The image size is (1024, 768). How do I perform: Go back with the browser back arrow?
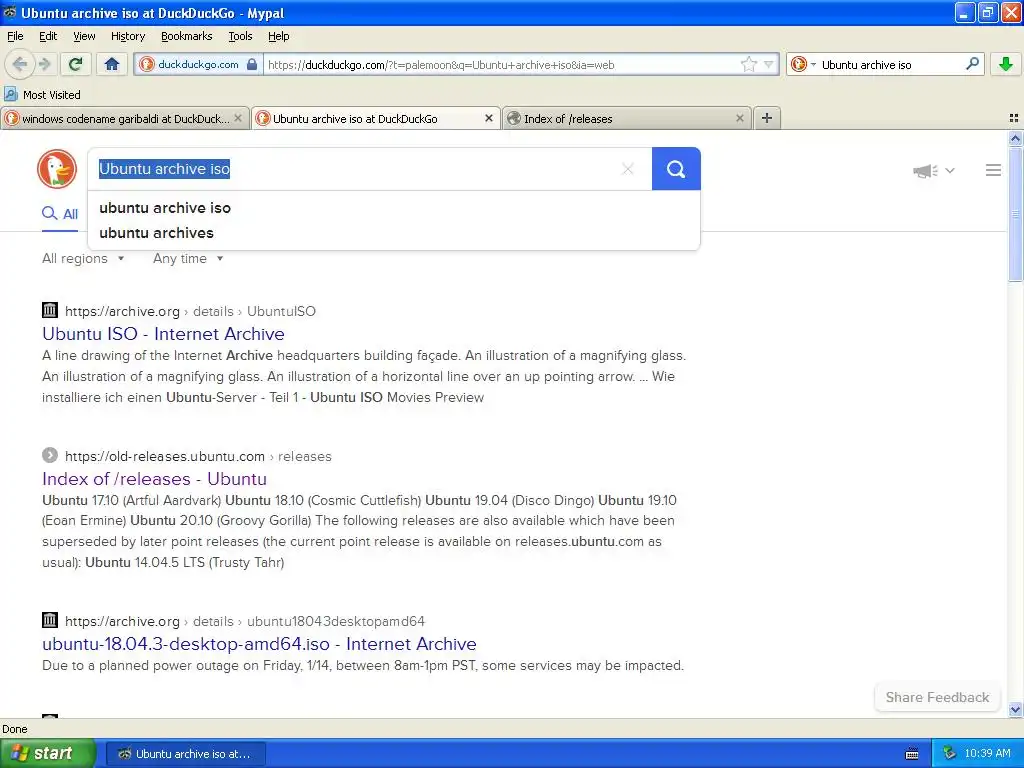[19, 64]
